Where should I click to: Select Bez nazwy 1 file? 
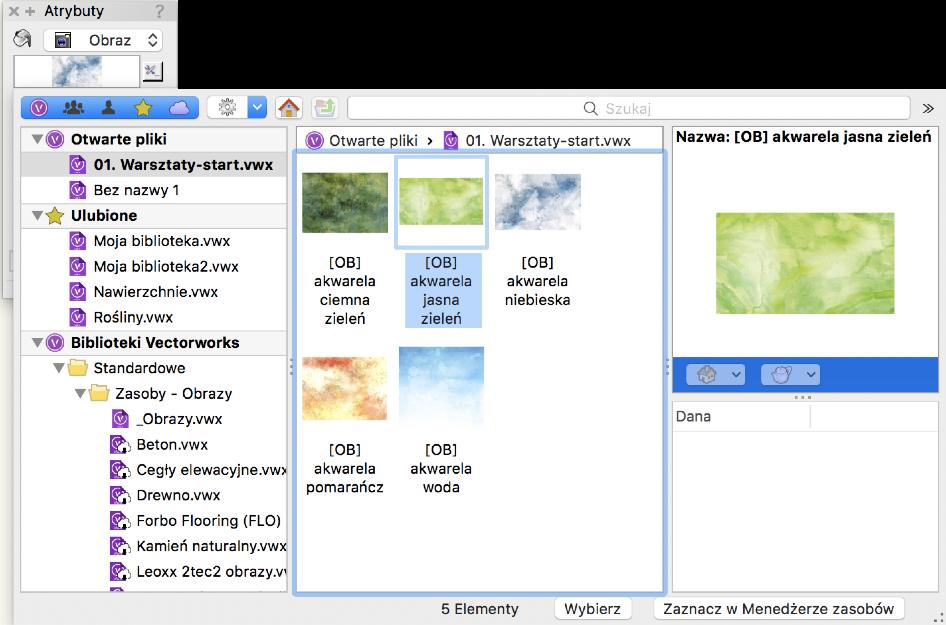(x=154, y=190)
